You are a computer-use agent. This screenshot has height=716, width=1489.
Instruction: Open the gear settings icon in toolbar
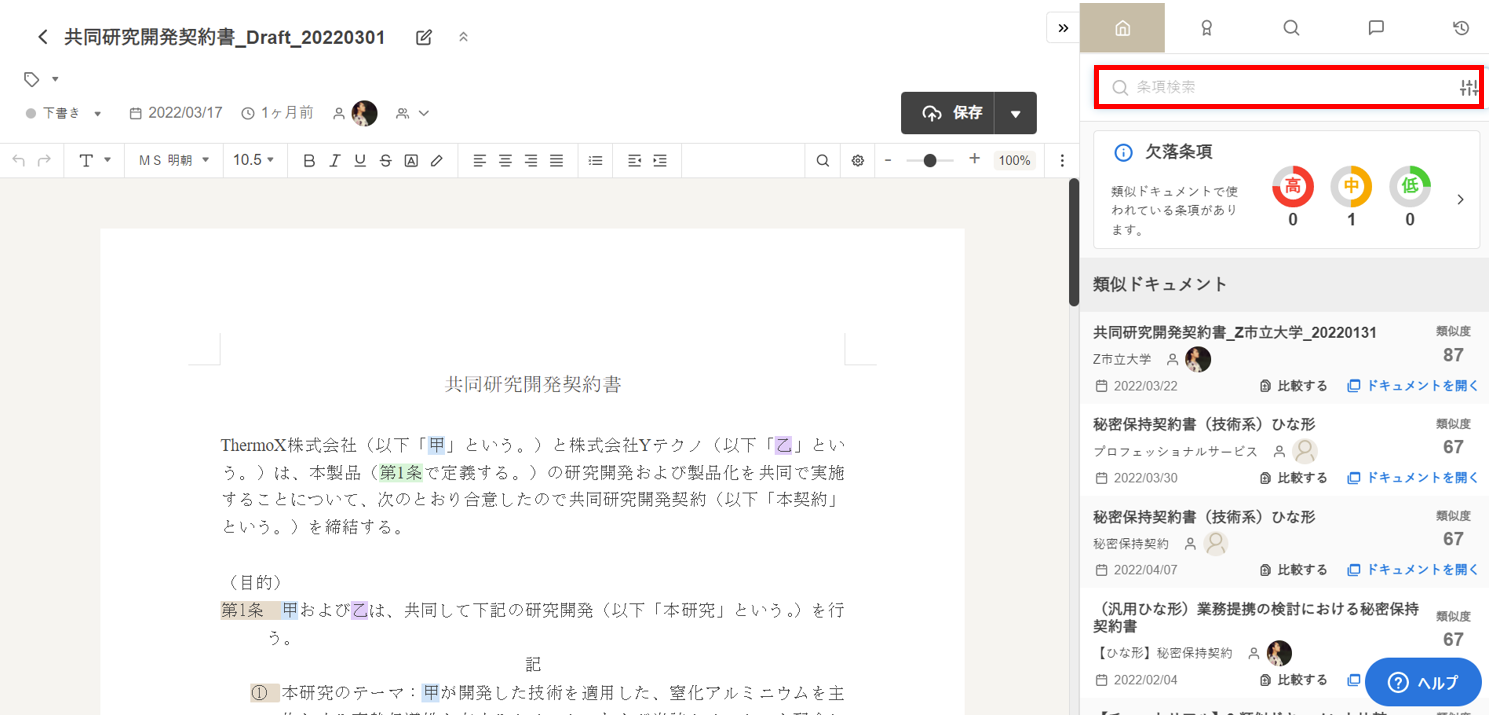pos(857,160)
